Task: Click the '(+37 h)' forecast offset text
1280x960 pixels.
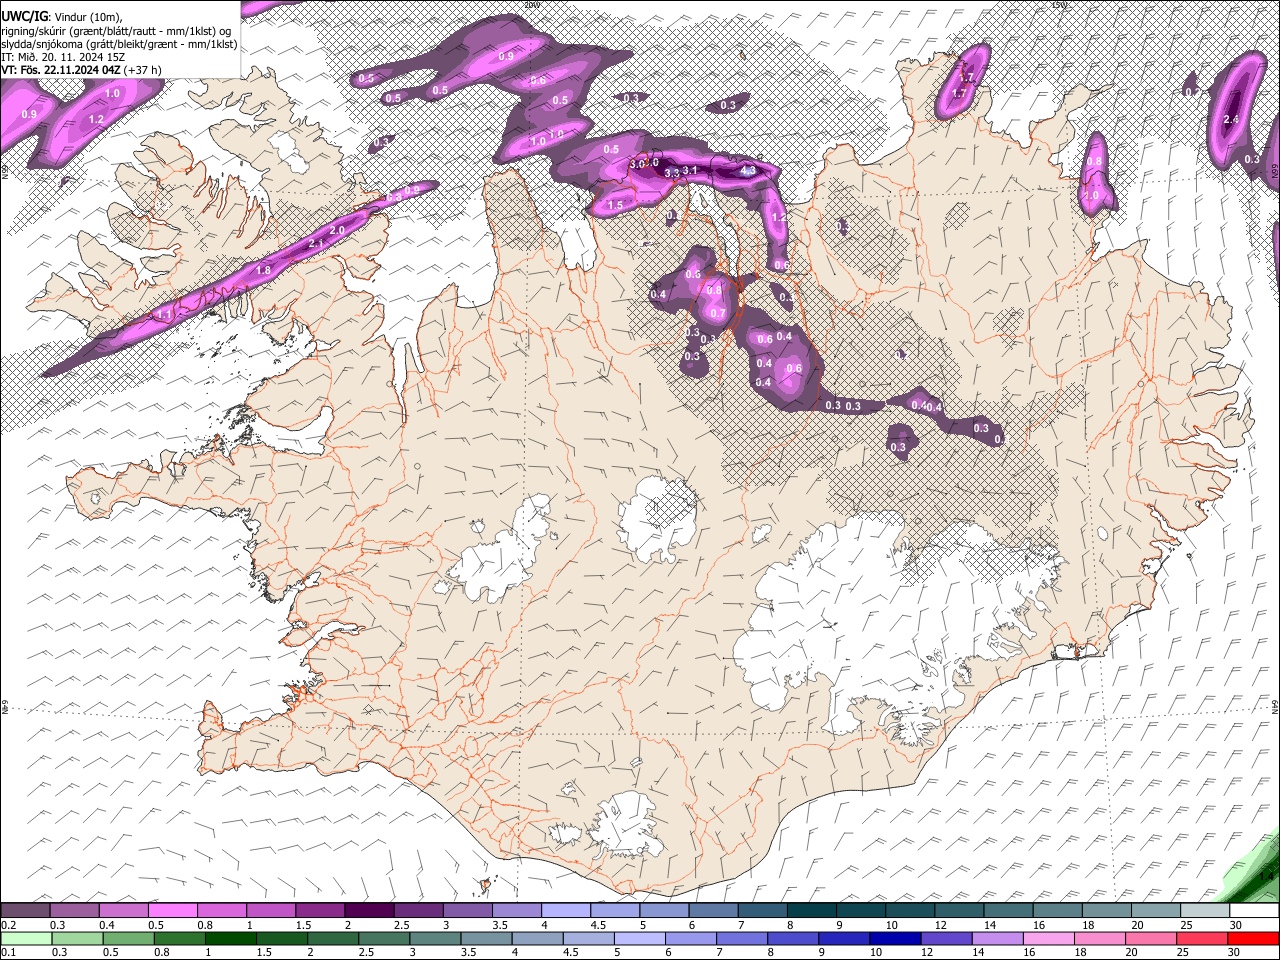Action: coord(142,70)
